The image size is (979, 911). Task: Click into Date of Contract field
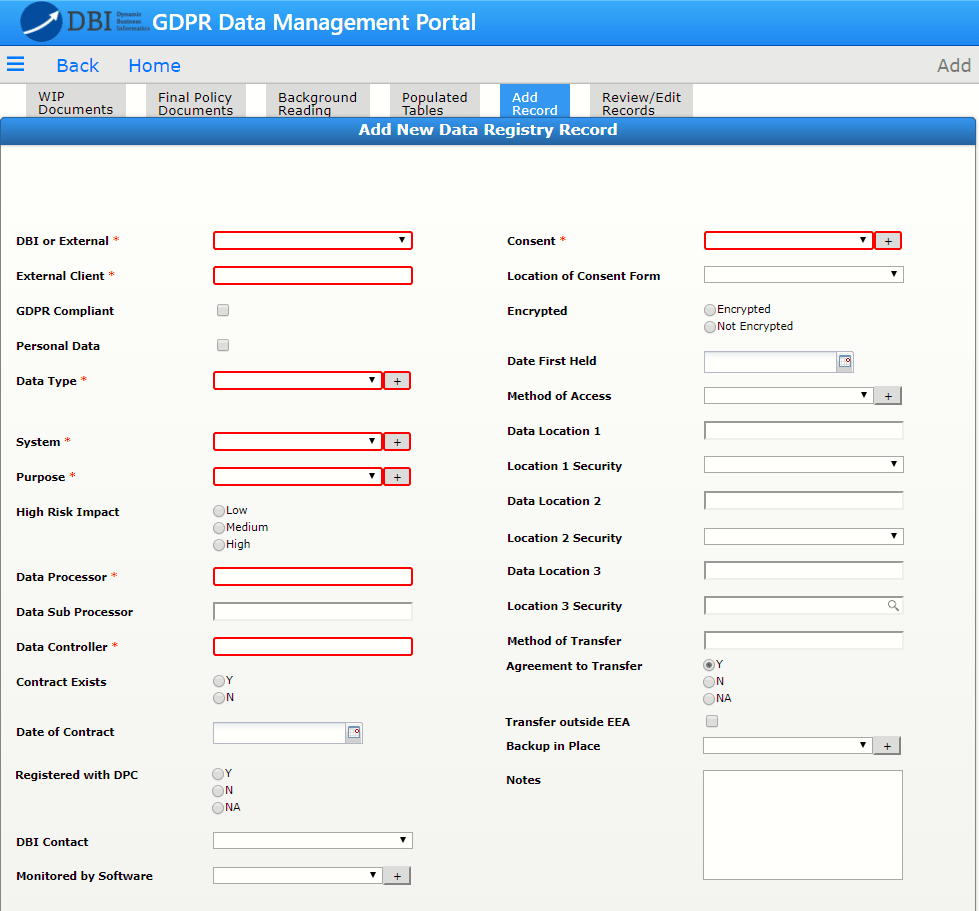click(280, 732)
